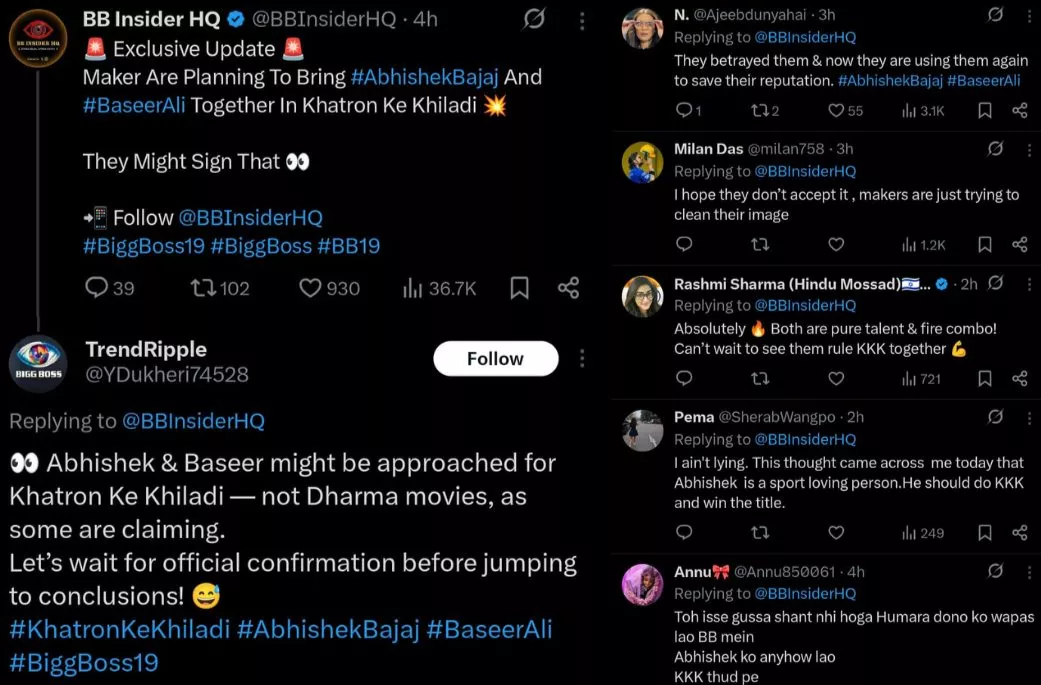Screen dimensions: 1041x685
Task: Open the #BaseerAli hashtag in main post
Action: pyautogui.click(x=134, y=105)
